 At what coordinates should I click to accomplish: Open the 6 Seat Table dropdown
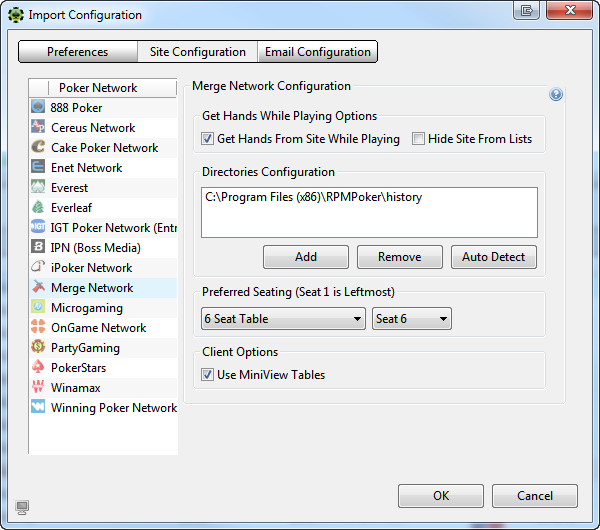[283, 318]
